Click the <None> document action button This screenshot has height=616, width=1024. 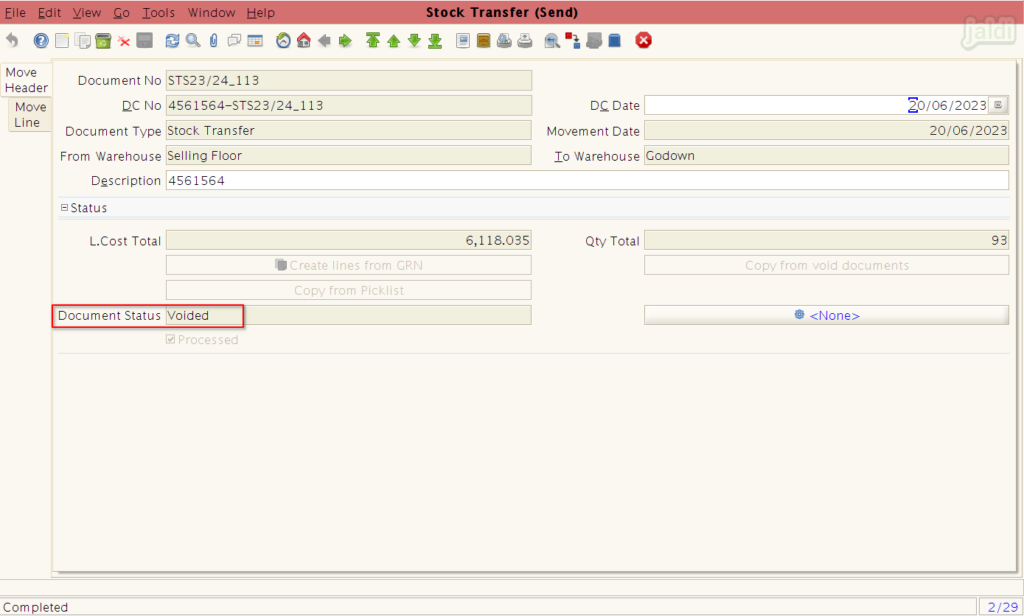click(x=826, y=315)
